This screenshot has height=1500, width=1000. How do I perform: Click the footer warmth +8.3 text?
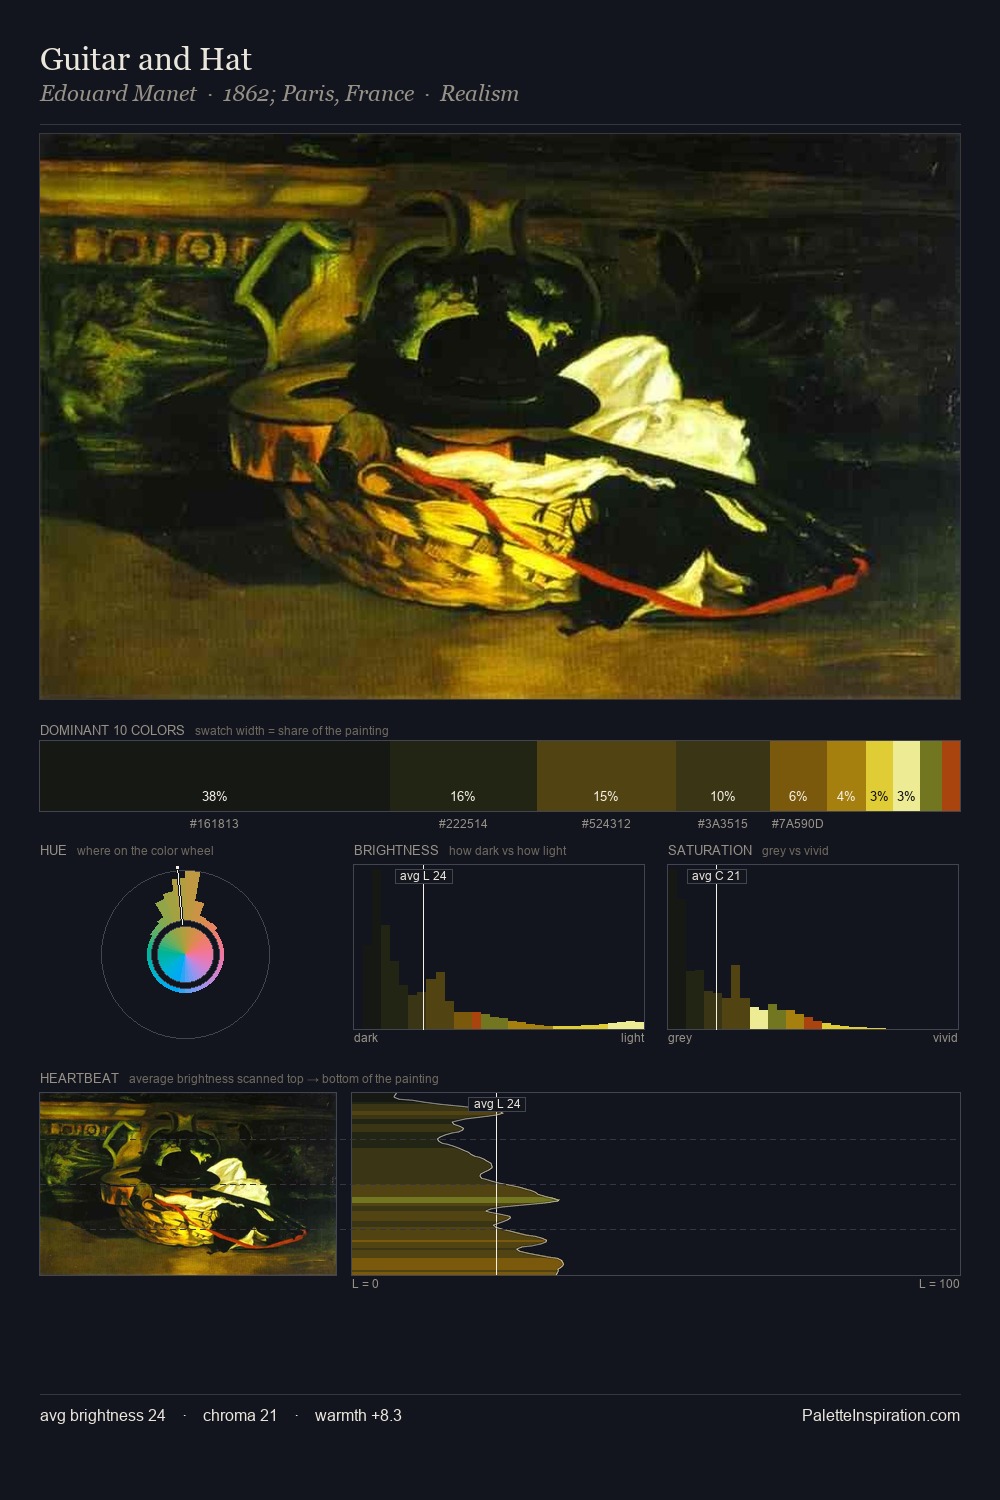[358, 1415]
